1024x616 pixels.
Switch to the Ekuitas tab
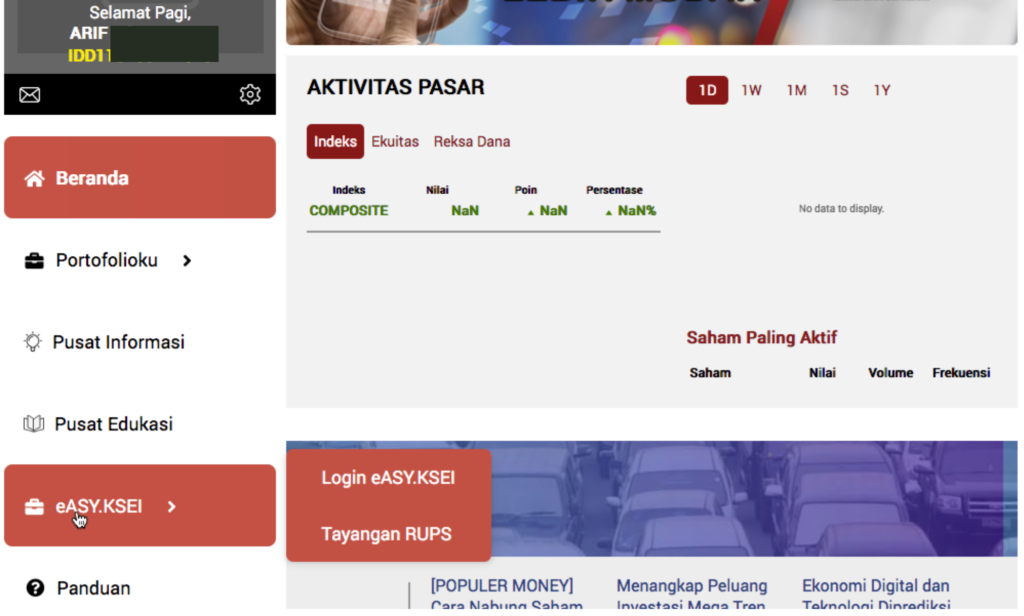395,142
